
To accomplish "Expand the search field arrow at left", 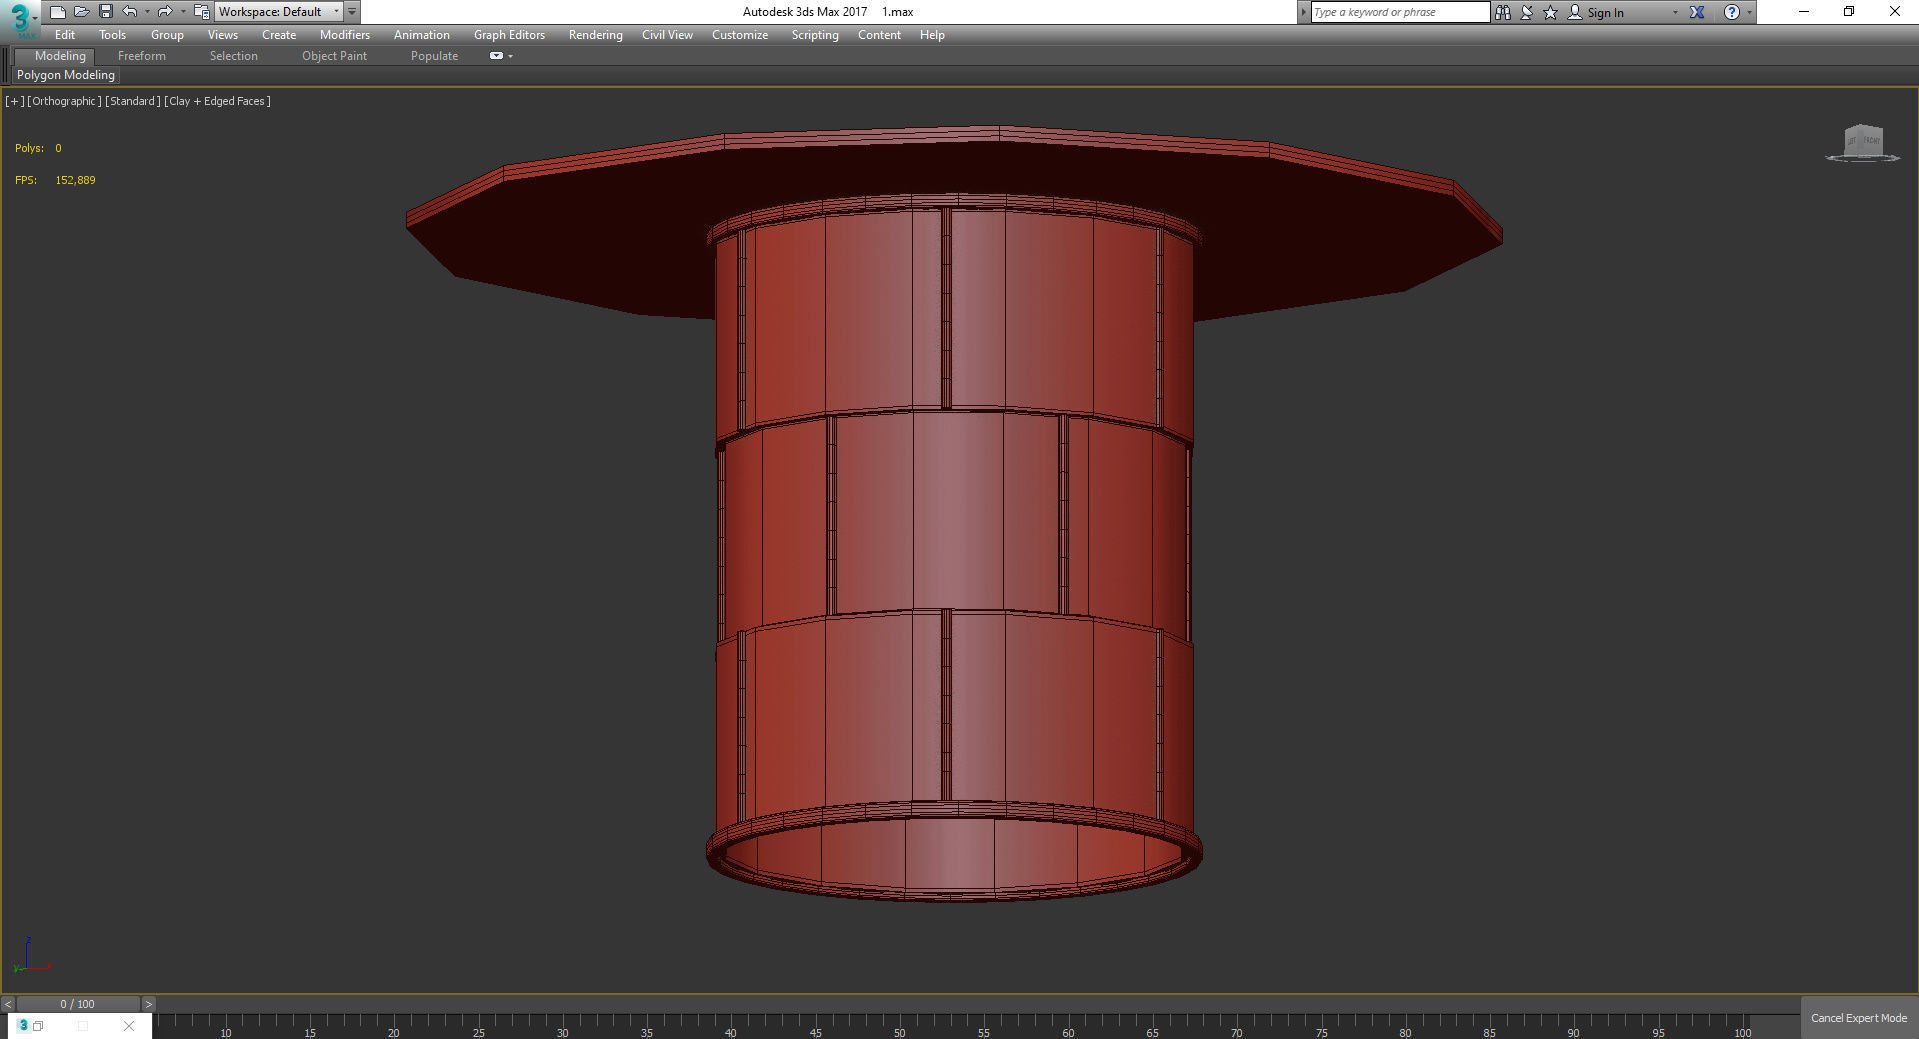I will coord(1303,12).
